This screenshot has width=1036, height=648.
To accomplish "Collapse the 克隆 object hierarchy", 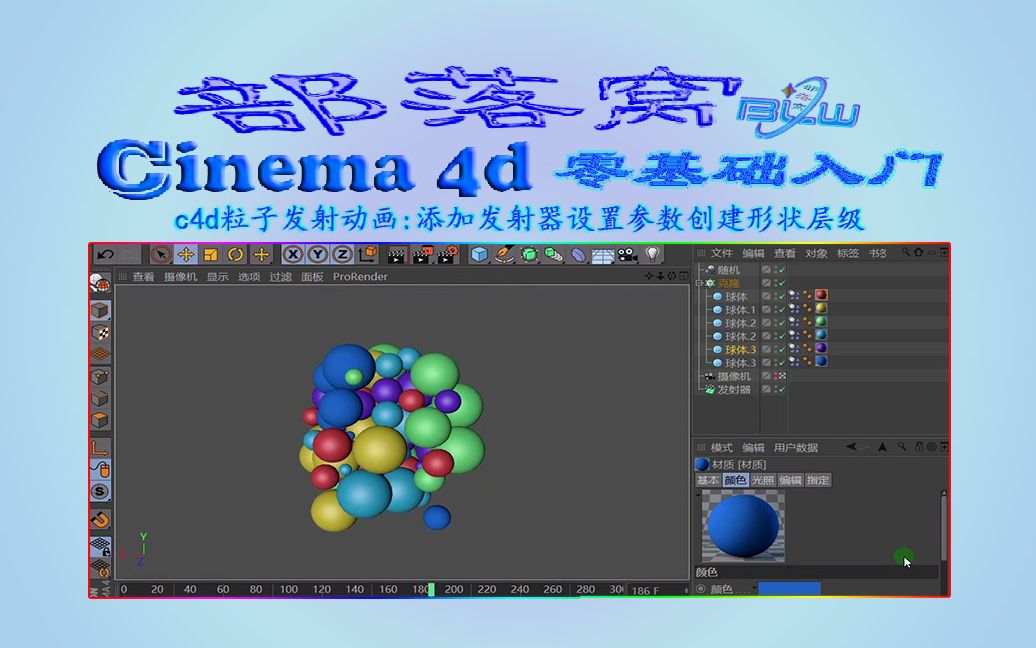I will (x=698, y=283).
